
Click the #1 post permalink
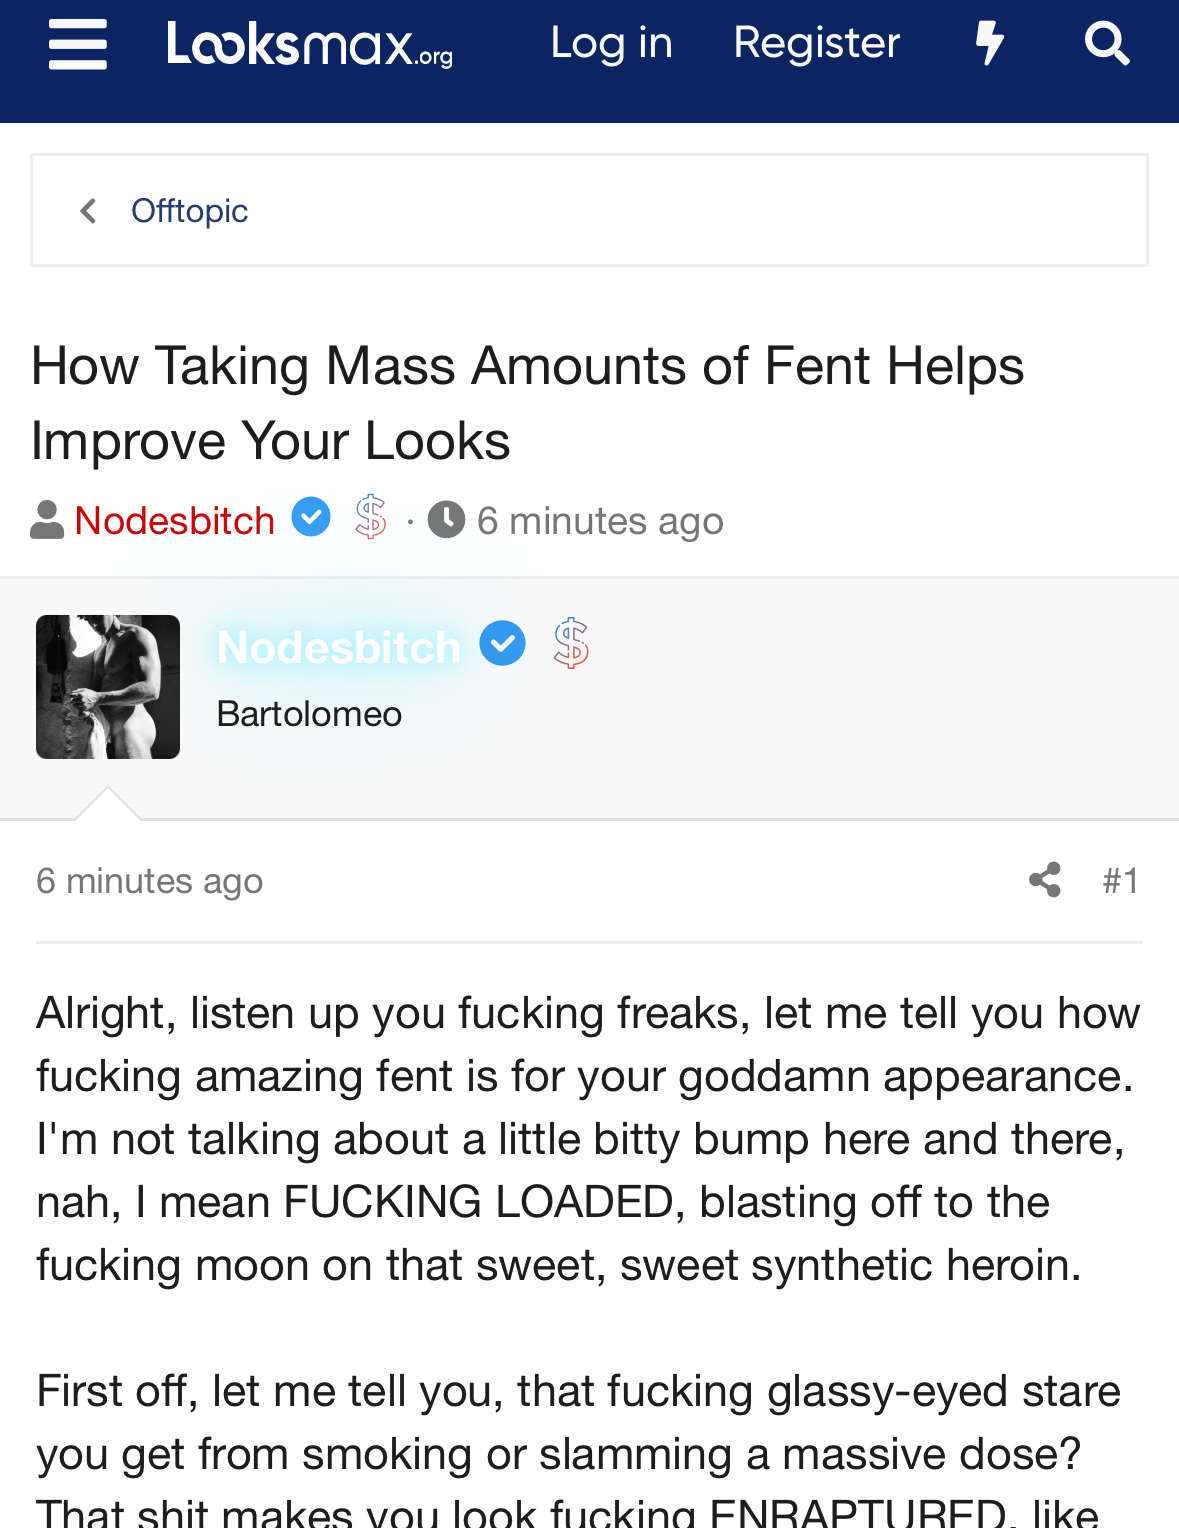tap(1120, 881)
